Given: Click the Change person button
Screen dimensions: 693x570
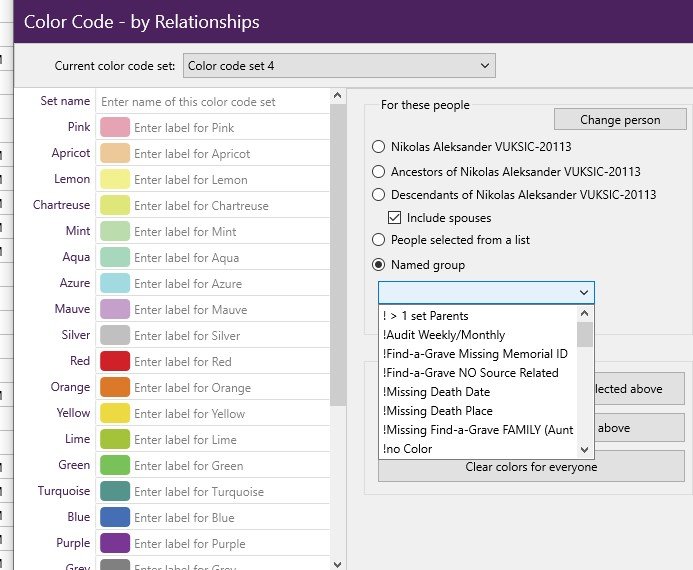Looking at the screenshot, I should pyautogui.click(x=620, y=120).
